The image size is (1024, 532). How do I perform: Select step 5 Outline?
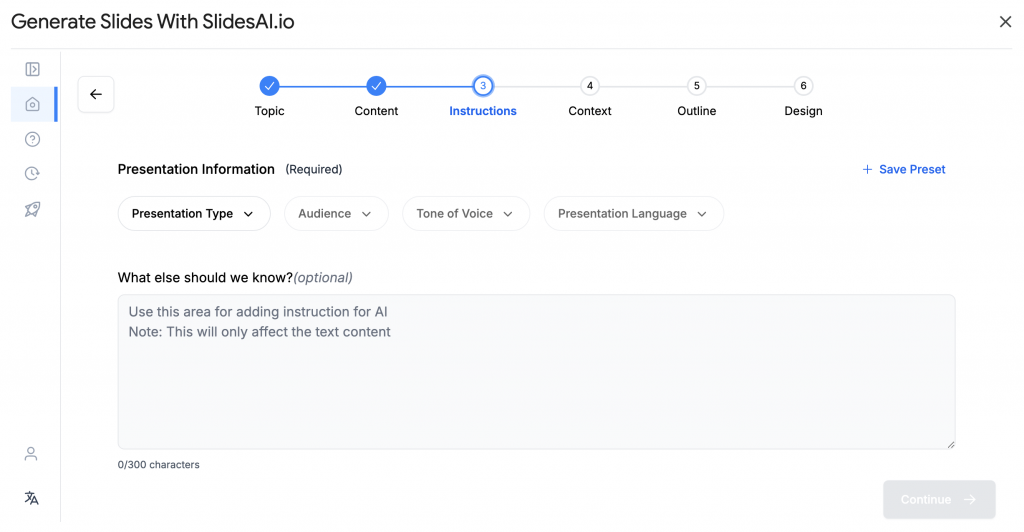(697, 86)
